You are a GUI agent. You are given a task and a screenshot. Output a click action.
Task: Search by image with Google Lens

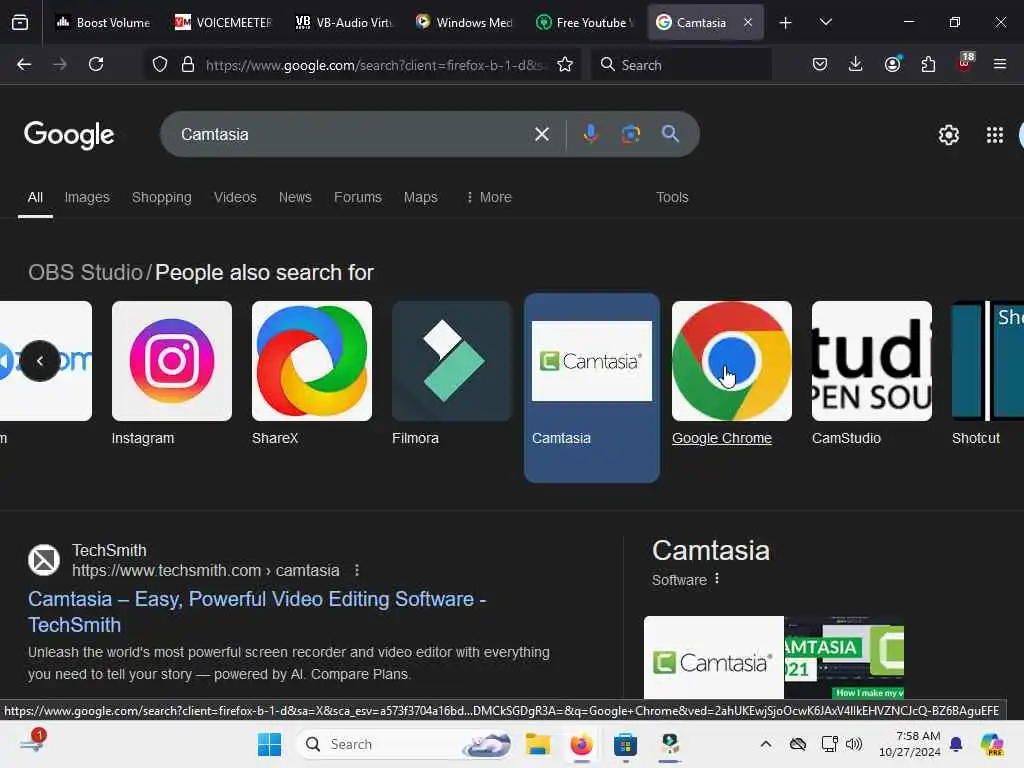(x=630, y=134)
